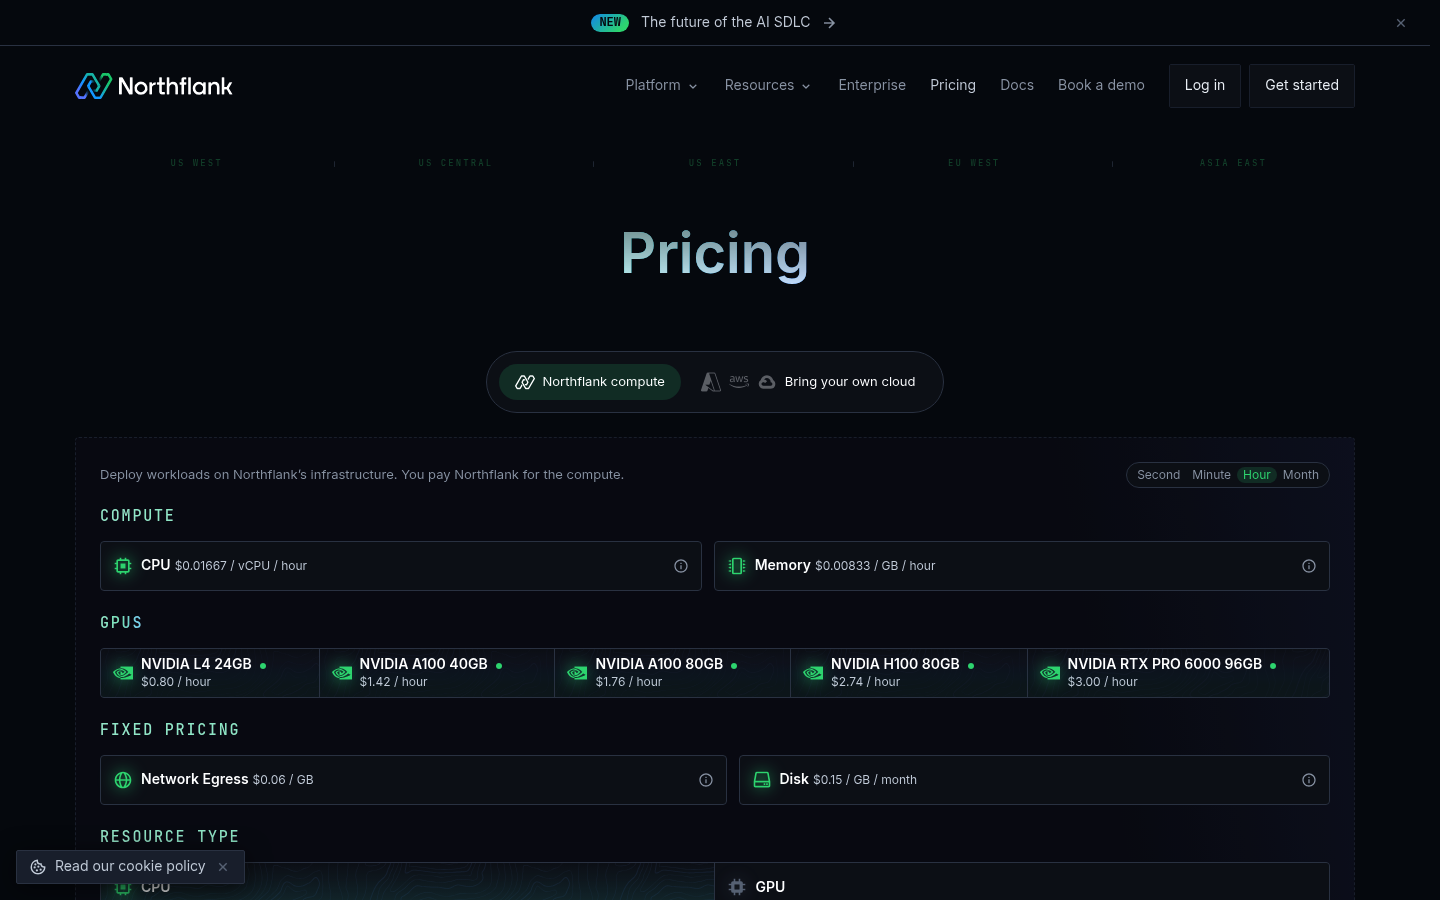Open The future of the AI SDLC link

[x=725, y=22]
